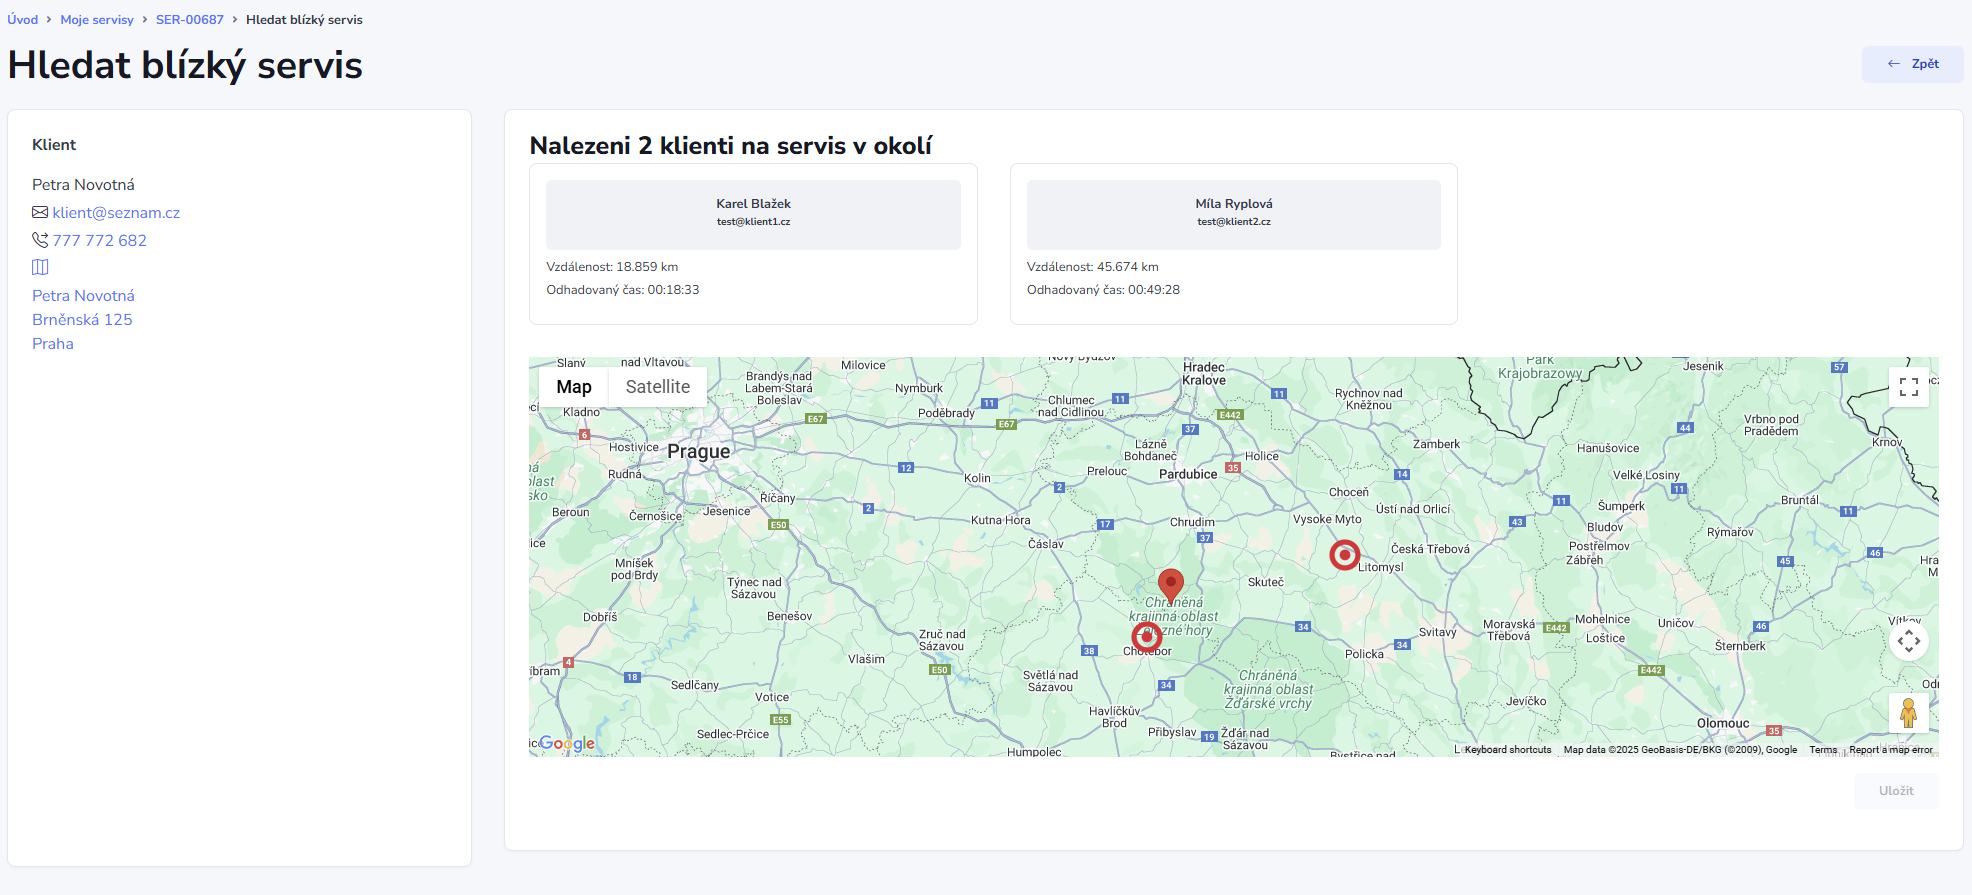Open SER-00687 breadcrumb link

click(190, 20)
